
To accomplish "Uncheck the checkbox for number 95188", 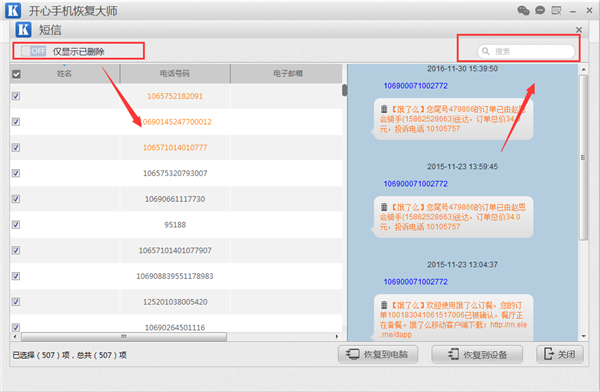I will click(x=16, y=225).
